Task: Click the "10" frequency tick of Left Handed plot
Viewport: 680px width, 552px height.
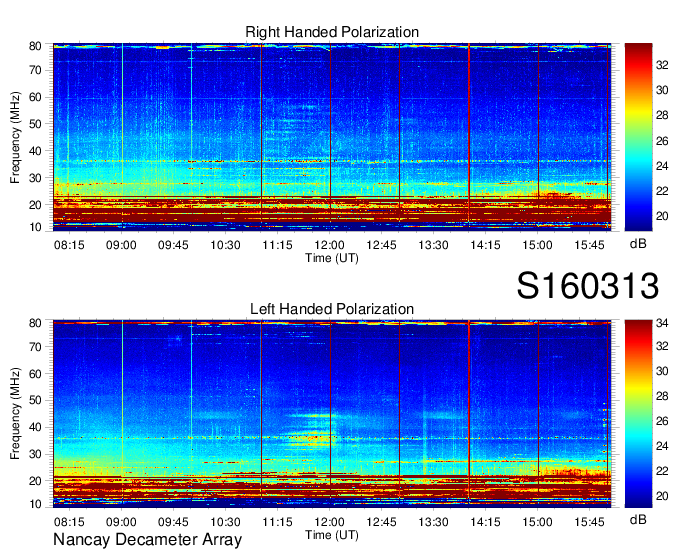Action: click(35, 504)
